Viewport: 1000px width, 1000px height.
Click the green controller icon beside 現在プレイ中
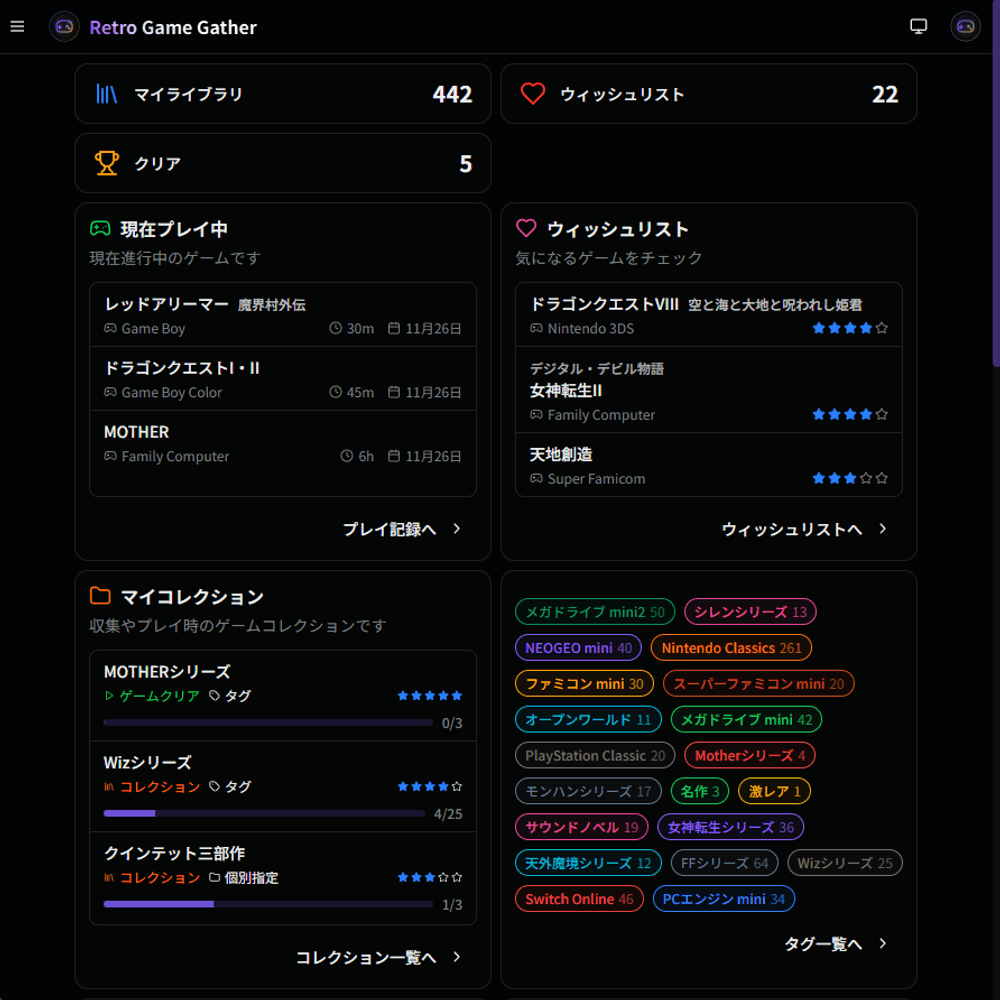tap(100, 229)
